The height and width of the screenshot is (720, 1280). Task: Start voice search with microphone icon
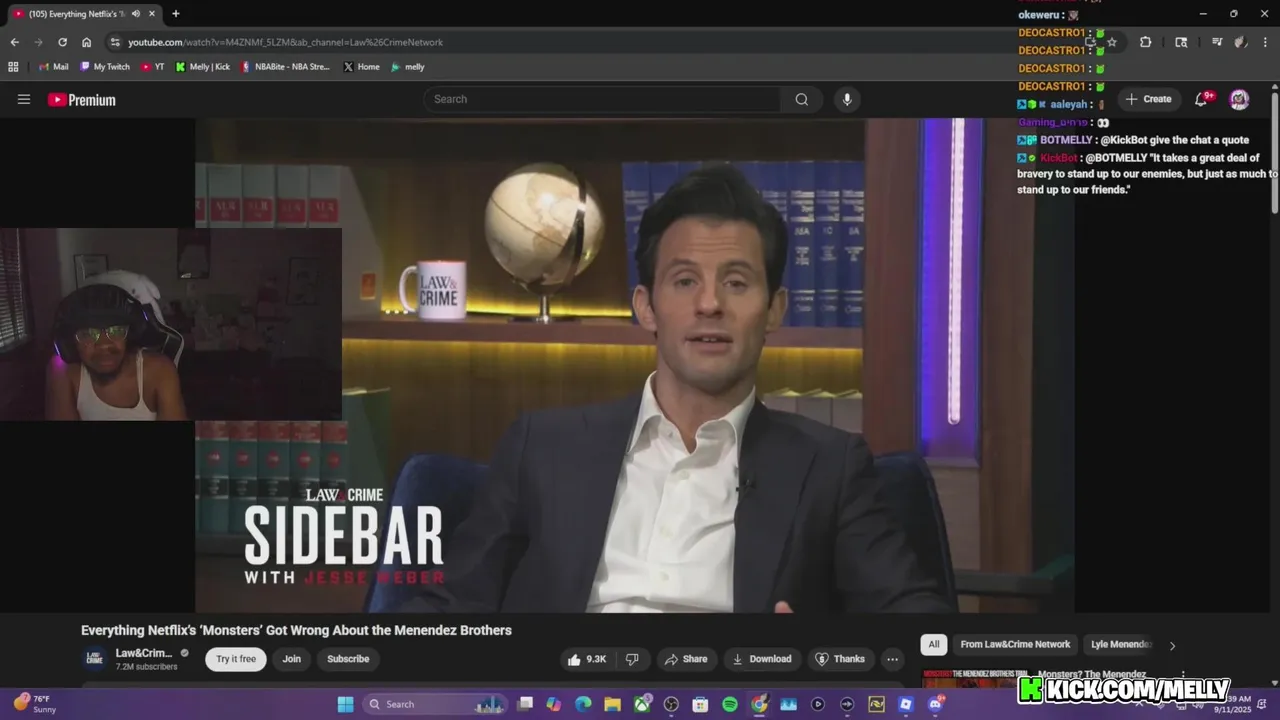[847, 99]
